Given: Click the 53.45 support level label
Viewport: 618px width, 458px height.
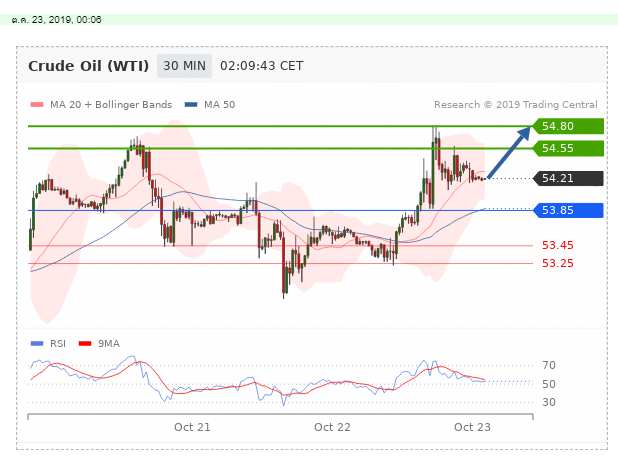Looking at the screenshot, I should click(x=558, y=245).
